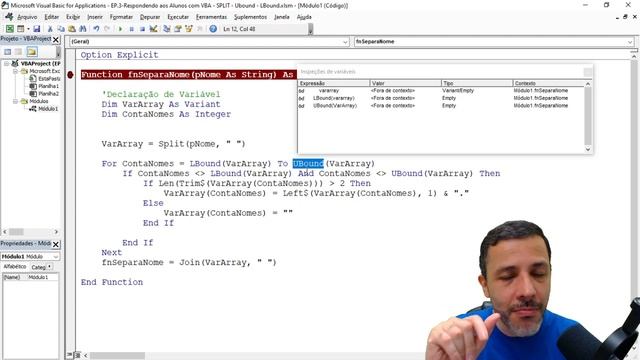Select Planilha1 in the project tree
The height and width of the screenshot is (360, 640).
tap(48, 86)
